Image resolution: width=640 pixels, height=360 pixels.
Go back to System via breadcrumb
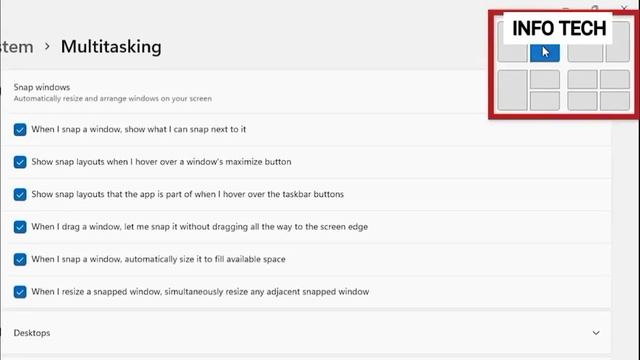coord(17,47)
